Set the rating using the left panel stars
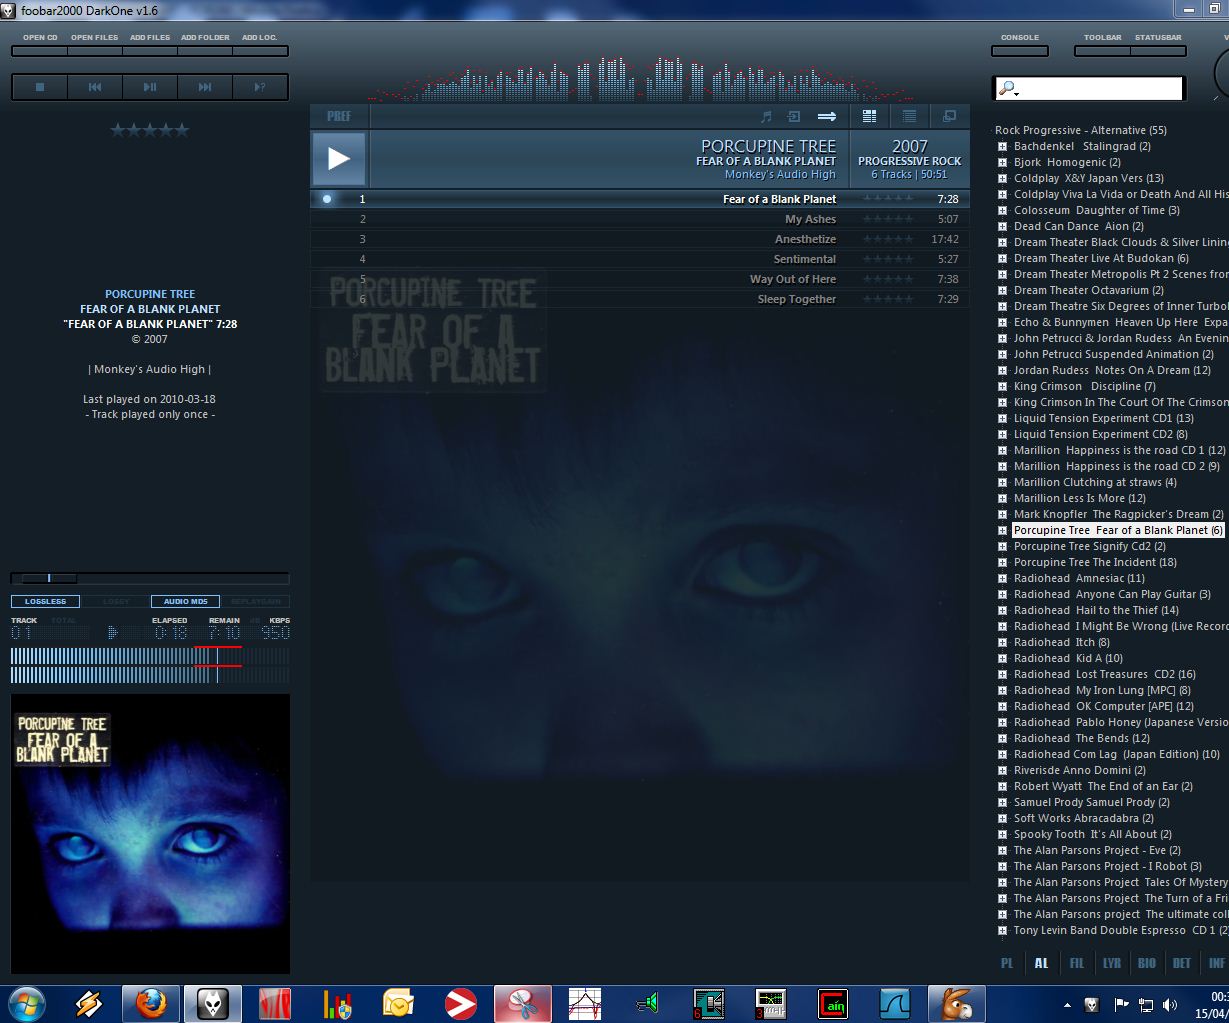This screenshot has width=1229, height=1023. point(149,130)
